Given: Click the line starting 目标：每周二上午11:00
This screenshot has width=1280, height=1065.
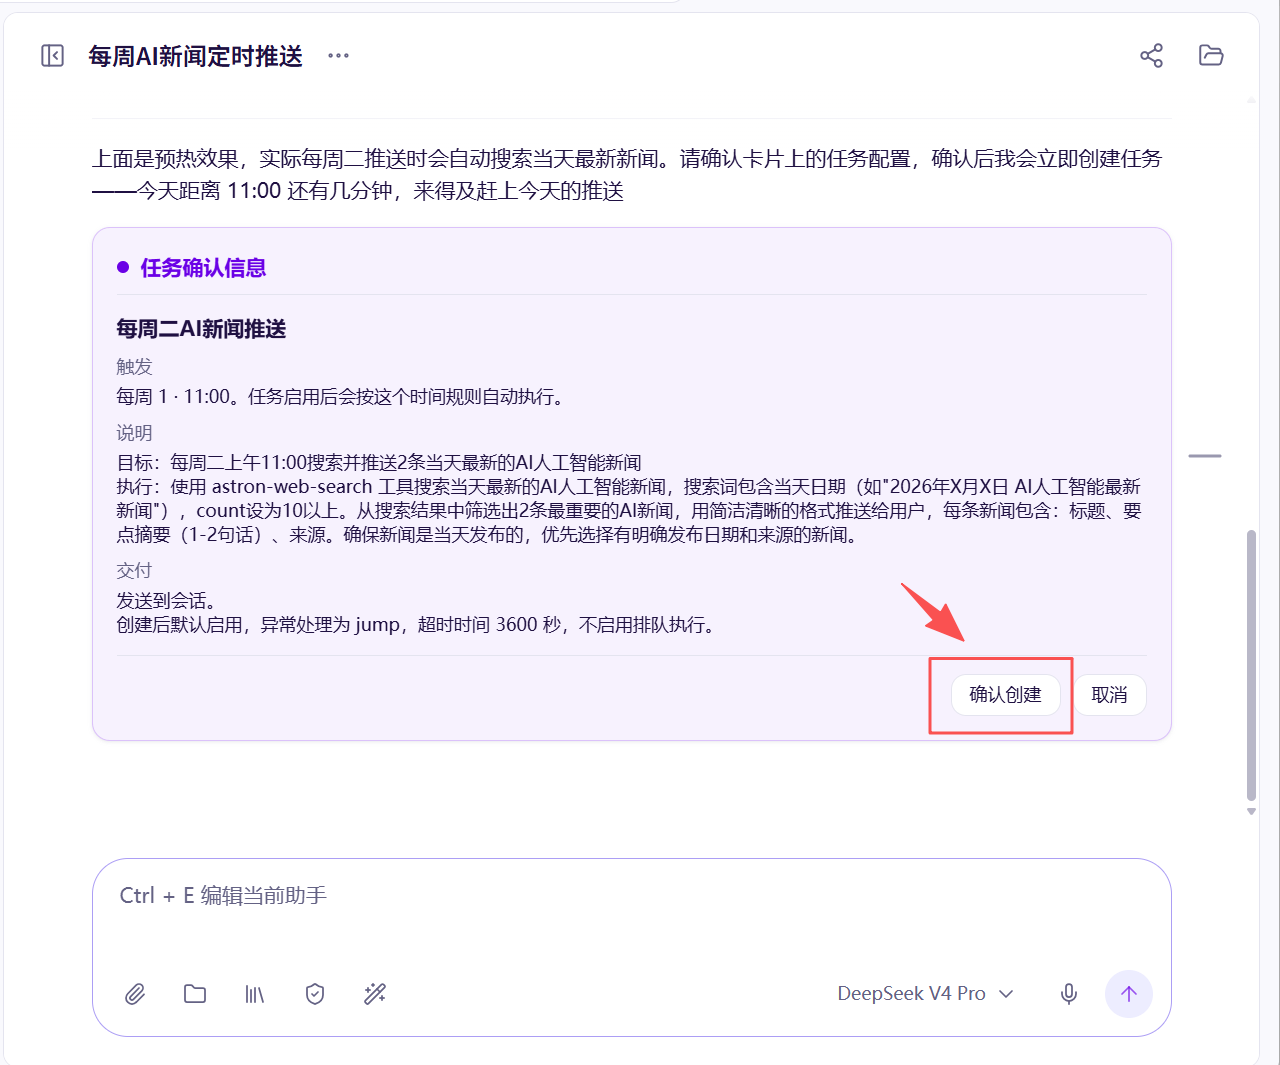Looking at the screenshot, I should [379, 463].
